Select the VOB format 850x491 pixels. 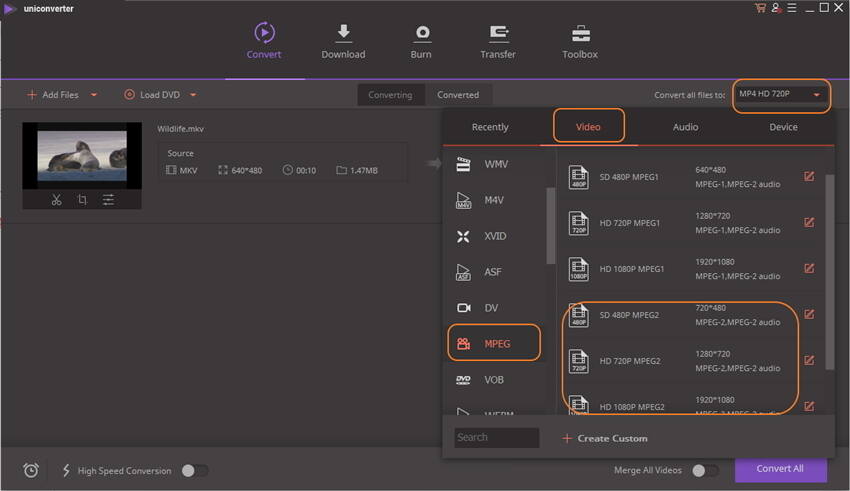pyautogui.click(x=494, y=380)
